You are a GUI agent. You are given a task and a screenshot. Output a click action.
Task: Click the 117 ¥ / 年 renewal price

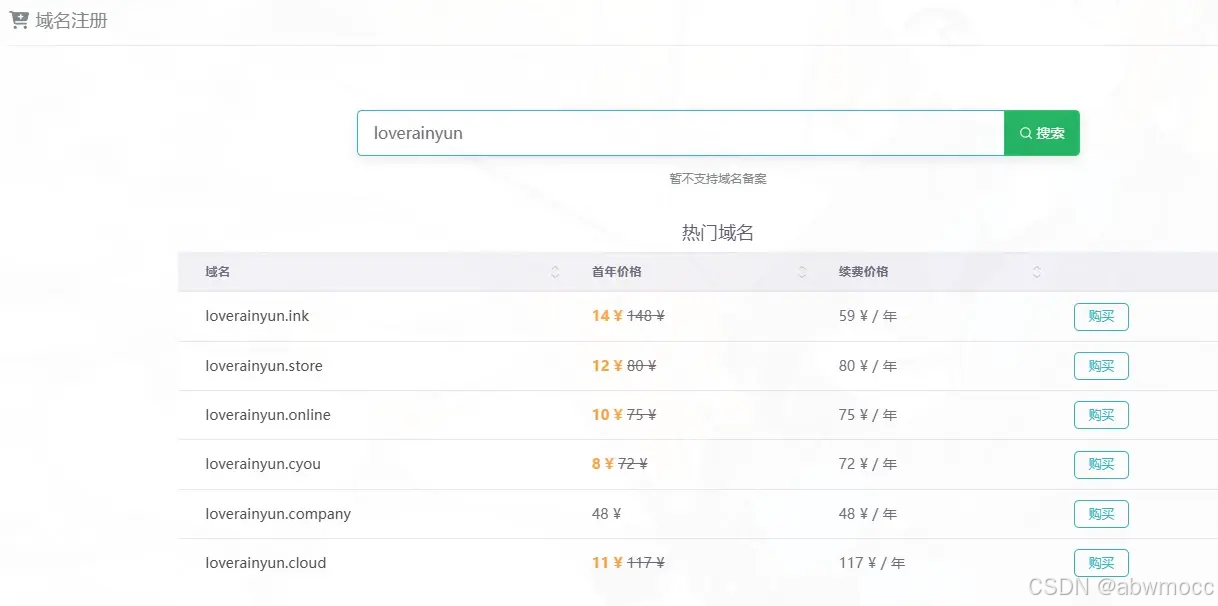click(872, 563)
